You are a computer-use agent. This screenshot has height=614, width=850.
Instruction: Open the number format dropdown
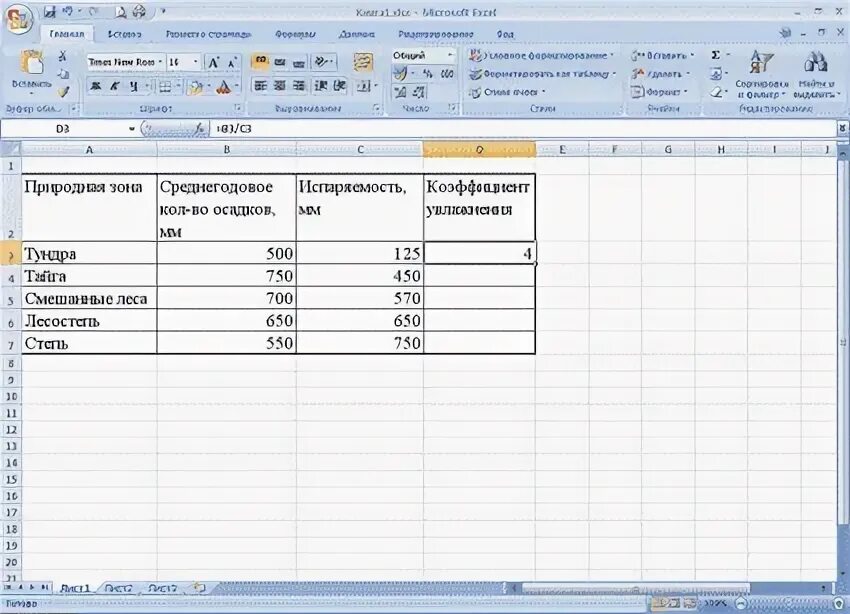[450, 55]
